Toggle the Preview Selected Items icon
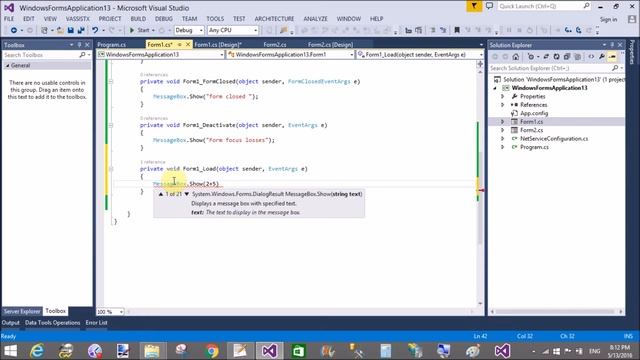Image resolution: width=640 pixels, height=360 pixels. [x=612, y=57]
